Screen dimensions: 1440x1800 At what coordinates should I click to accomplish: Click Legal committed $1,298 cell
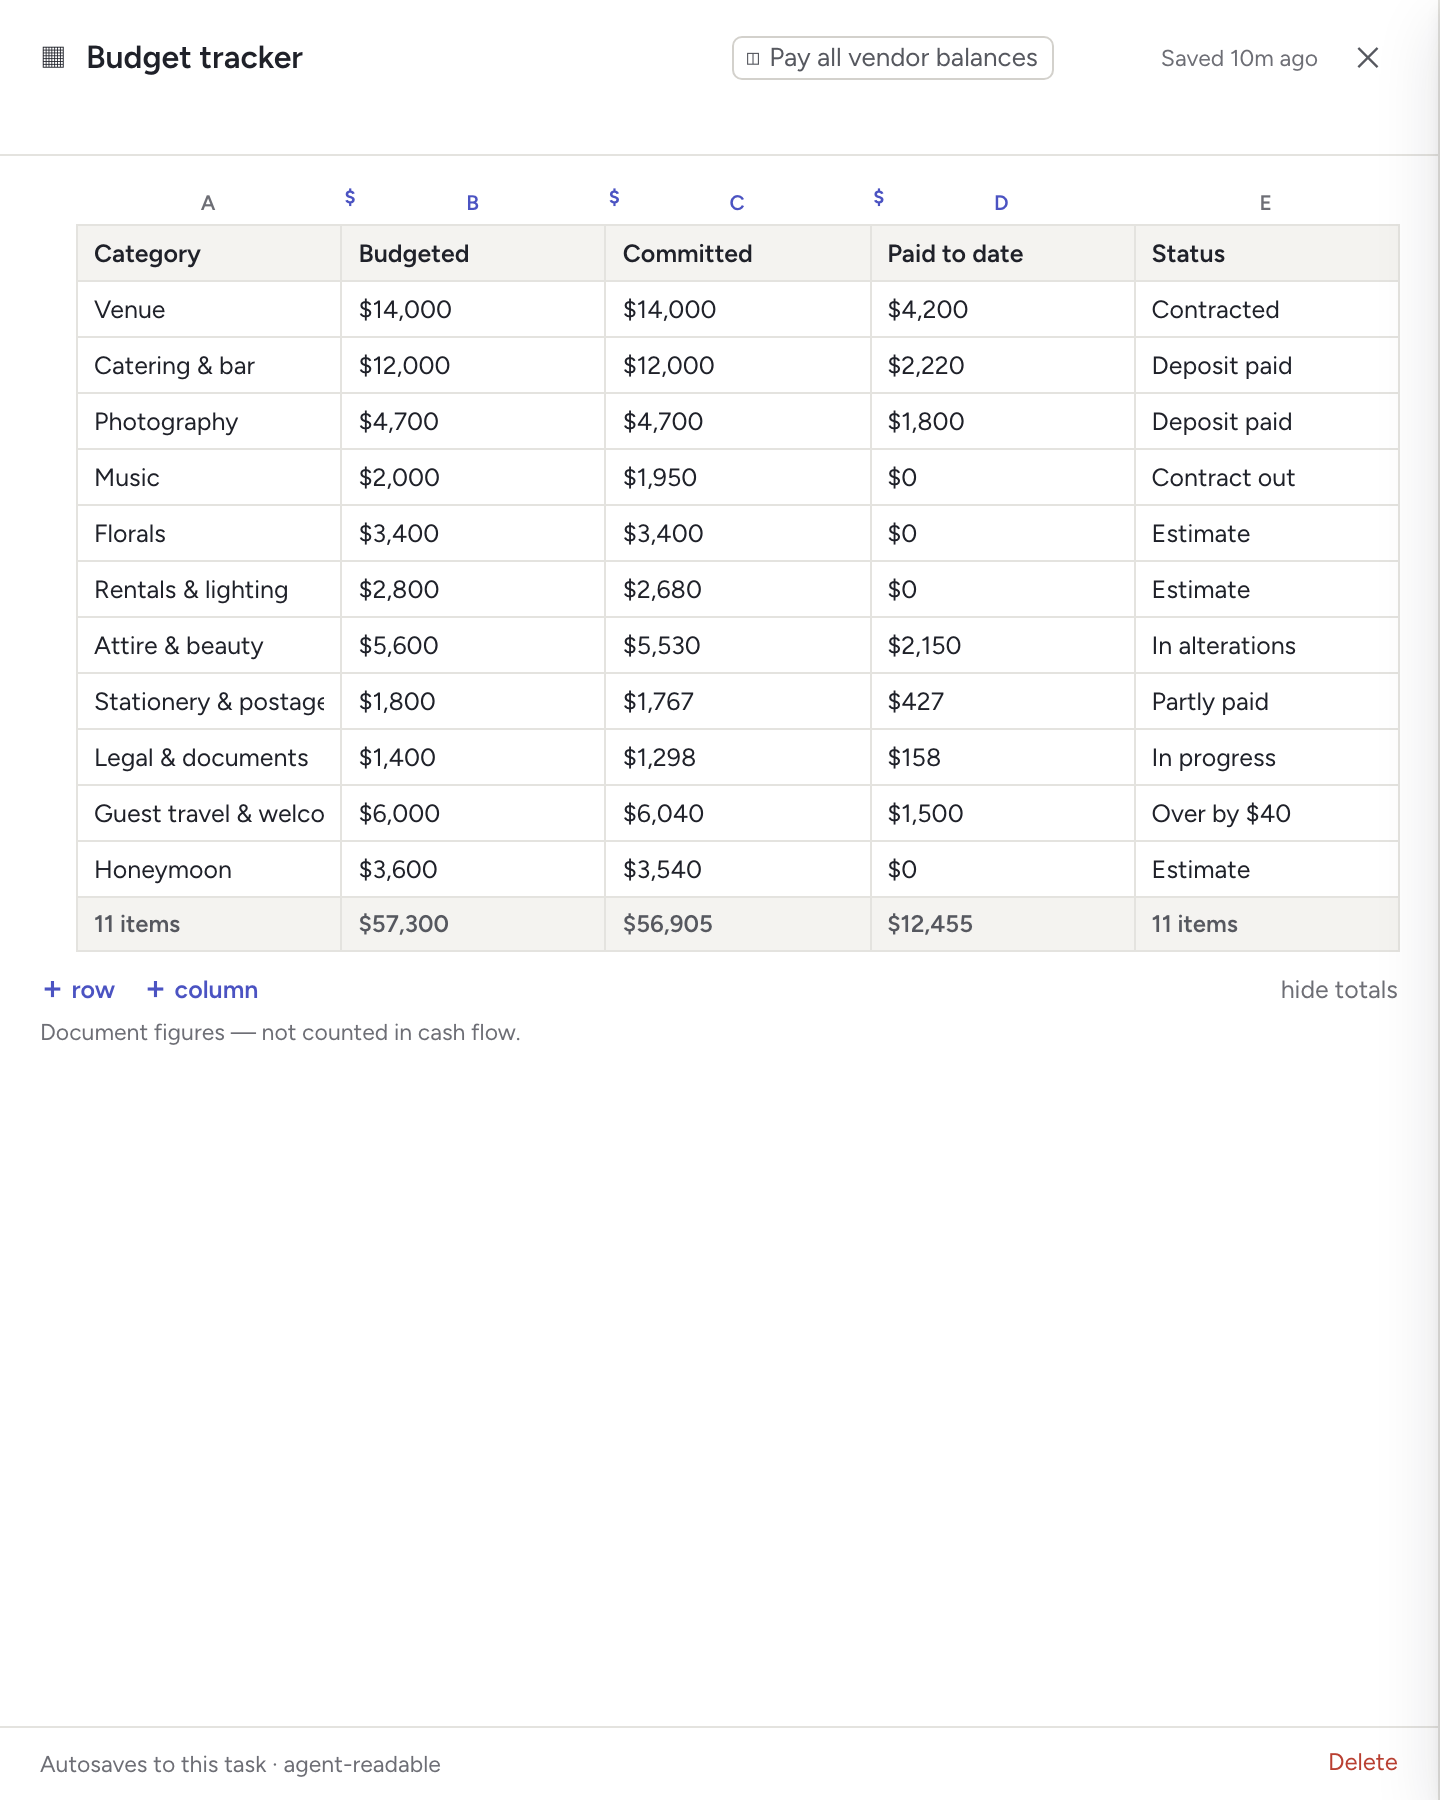click(x=737, y=758)
